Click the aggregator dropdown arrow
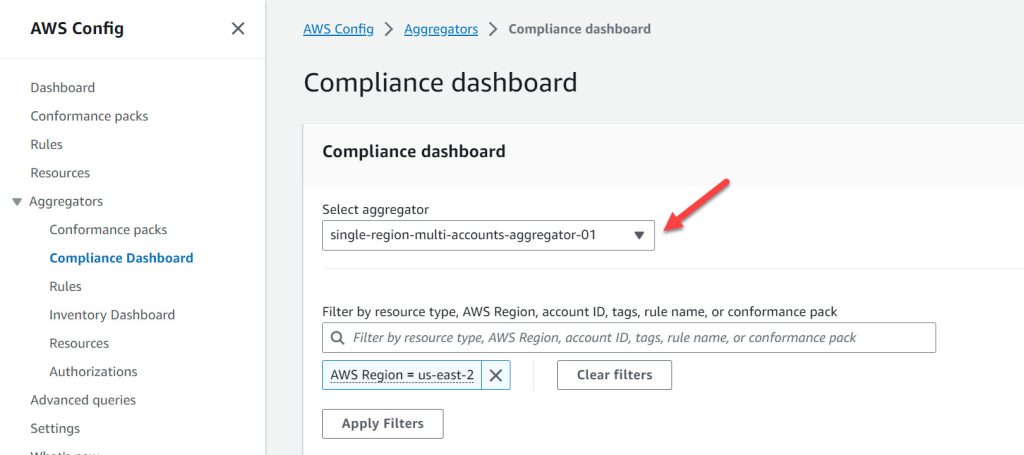 (639, 236)
